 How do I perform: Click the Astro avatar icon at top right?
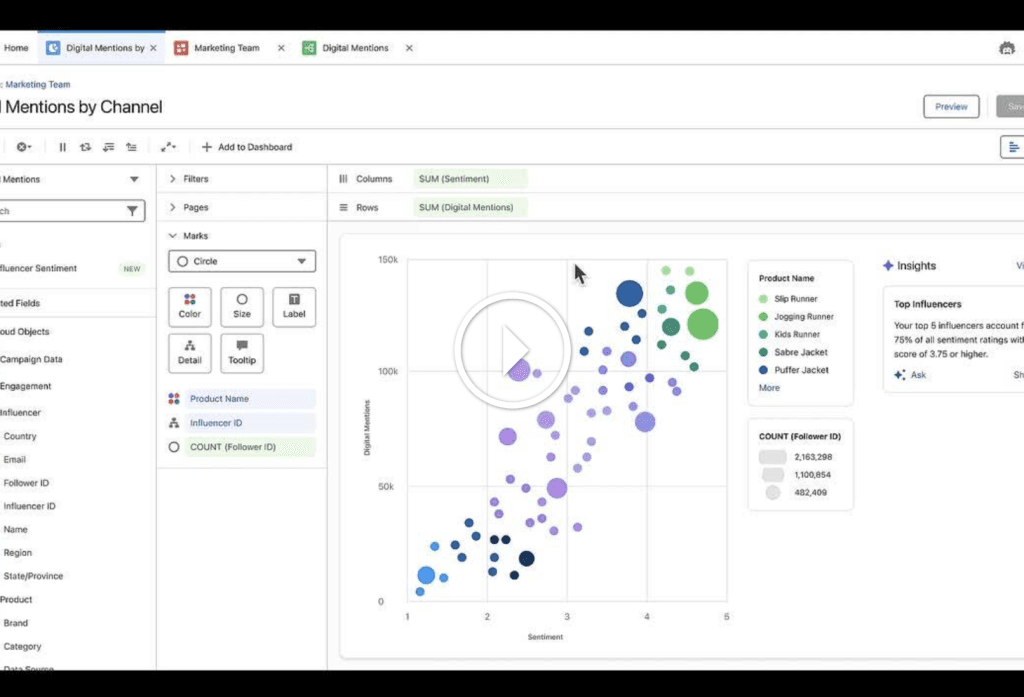pos(1006,48)
